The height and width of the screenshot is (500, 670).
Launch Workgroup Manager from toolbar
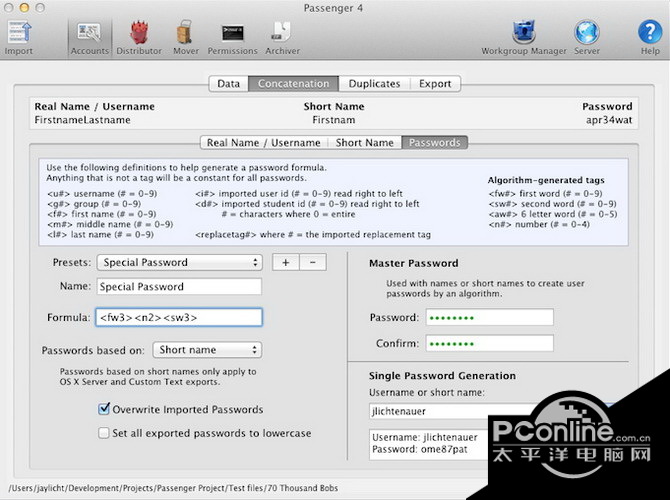click(x=523, y=38)
